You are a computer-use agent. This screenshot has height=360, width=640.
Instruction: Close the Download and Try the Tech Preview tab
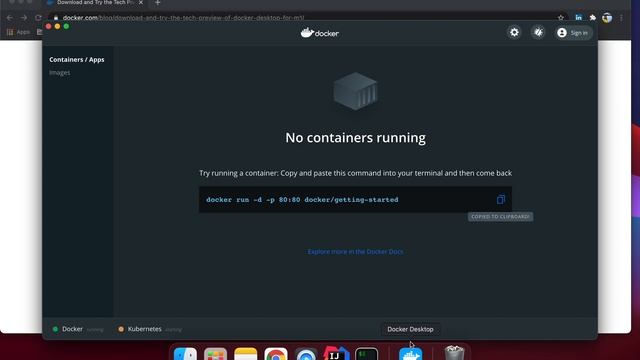click(141, 2)
